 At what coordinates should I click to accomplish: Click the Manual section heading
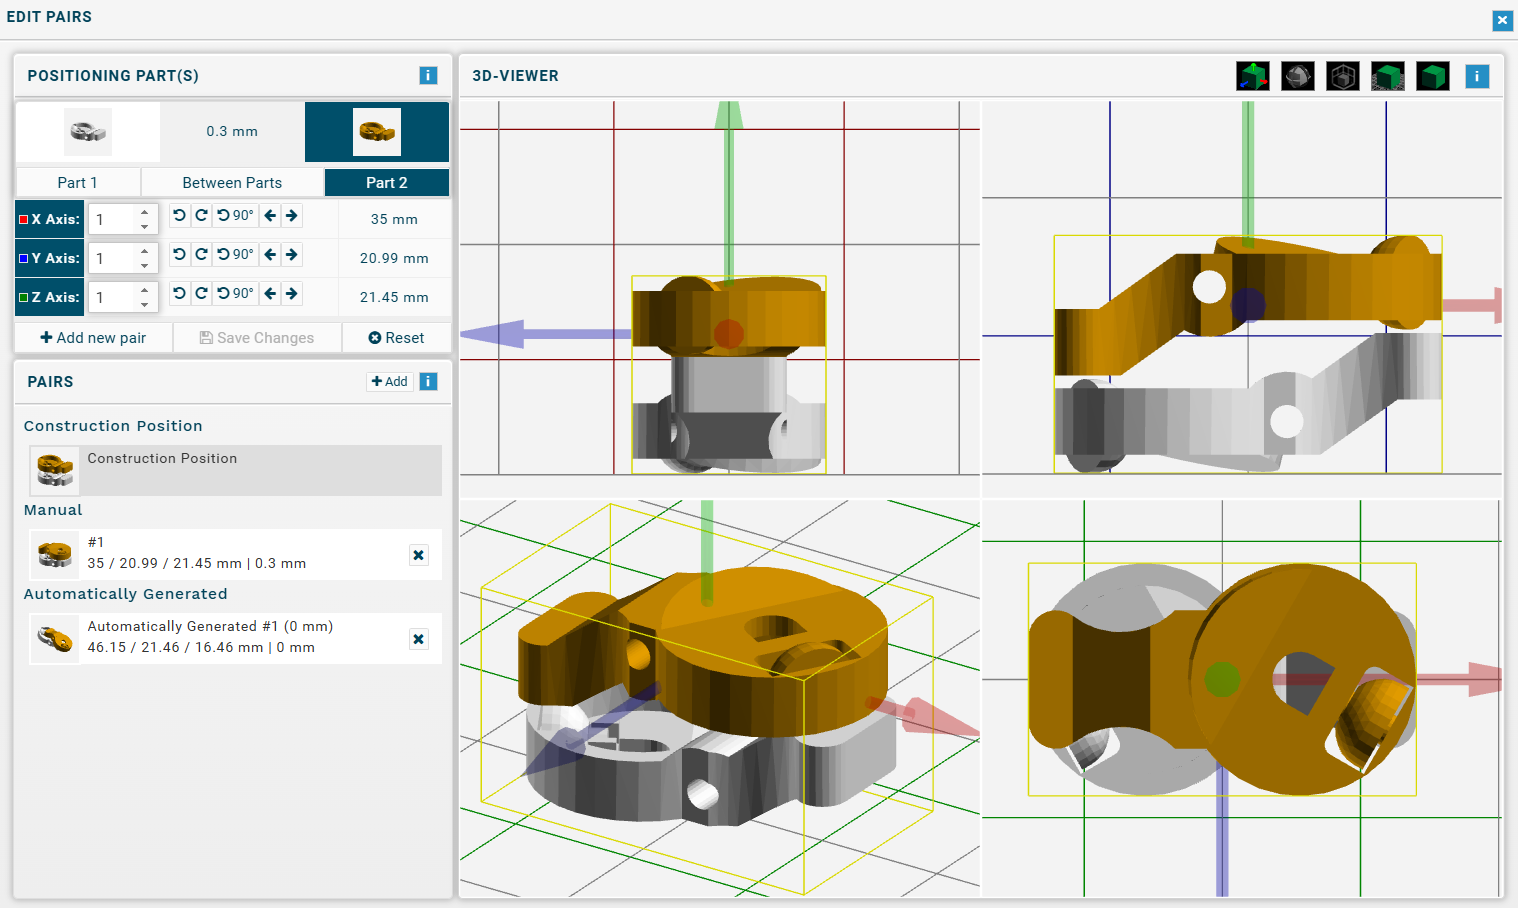pos(53,510)
